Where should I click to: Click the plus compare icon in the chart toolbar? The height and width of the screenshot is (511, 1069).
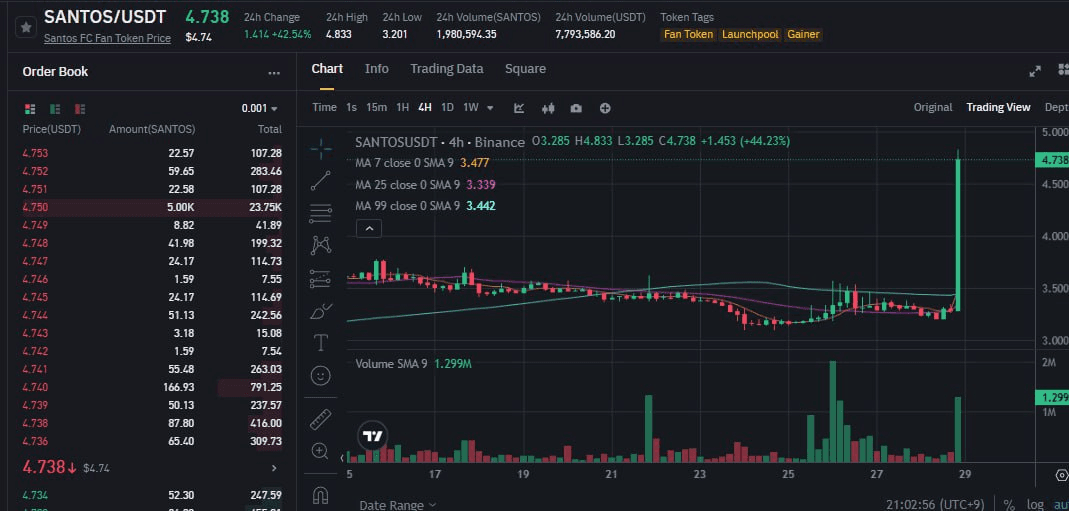[x=605, y=108]
